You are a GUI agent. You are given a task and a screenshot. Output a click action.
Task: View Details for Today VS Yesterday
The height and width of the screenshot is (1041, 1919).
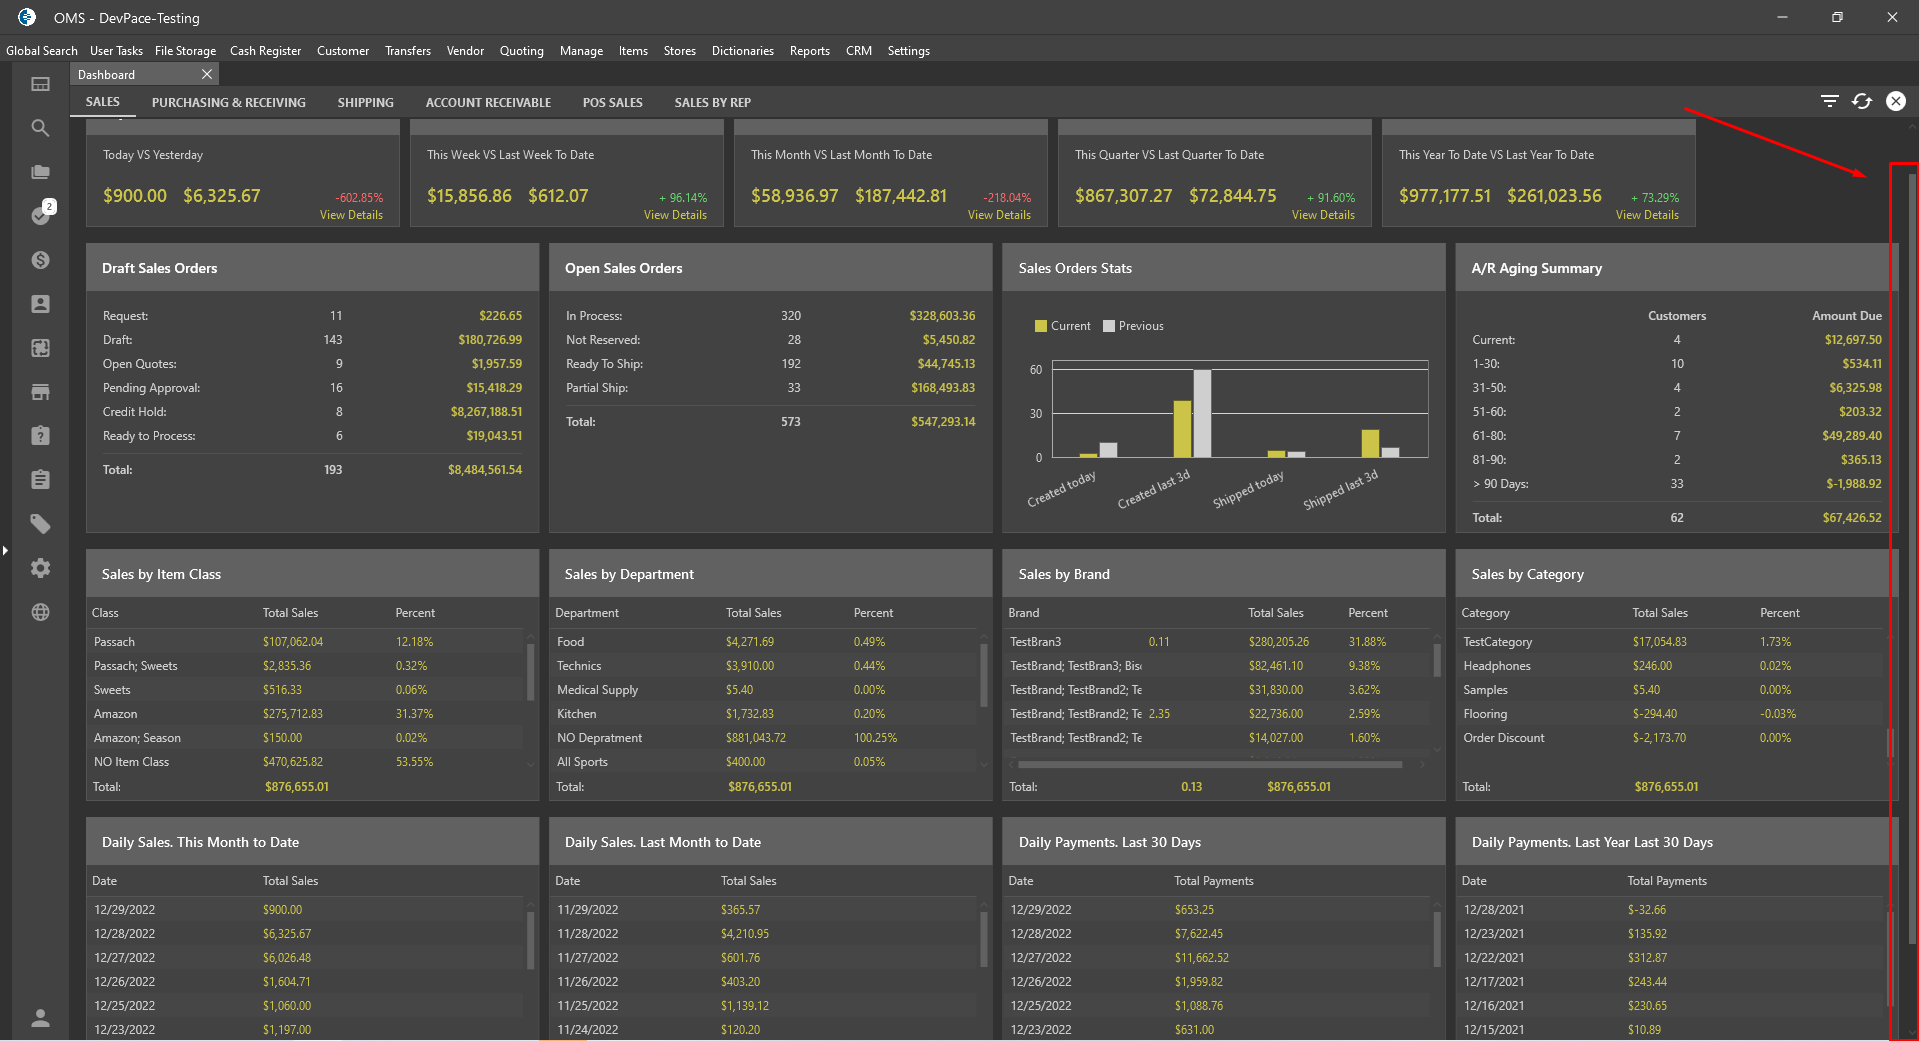(x=351, y=215)
